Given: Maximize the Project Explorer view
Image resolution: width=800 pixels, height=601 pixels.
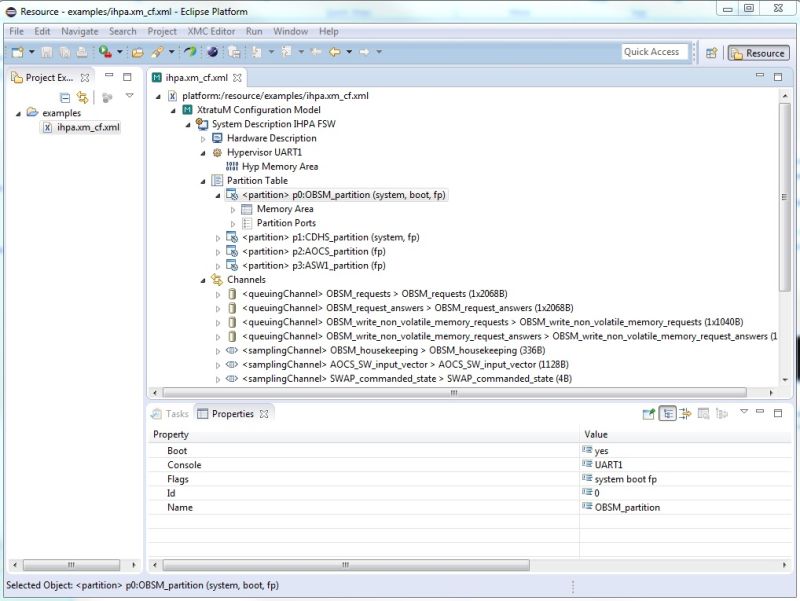Looking at the screenshot, I should [x=127, y=77].
